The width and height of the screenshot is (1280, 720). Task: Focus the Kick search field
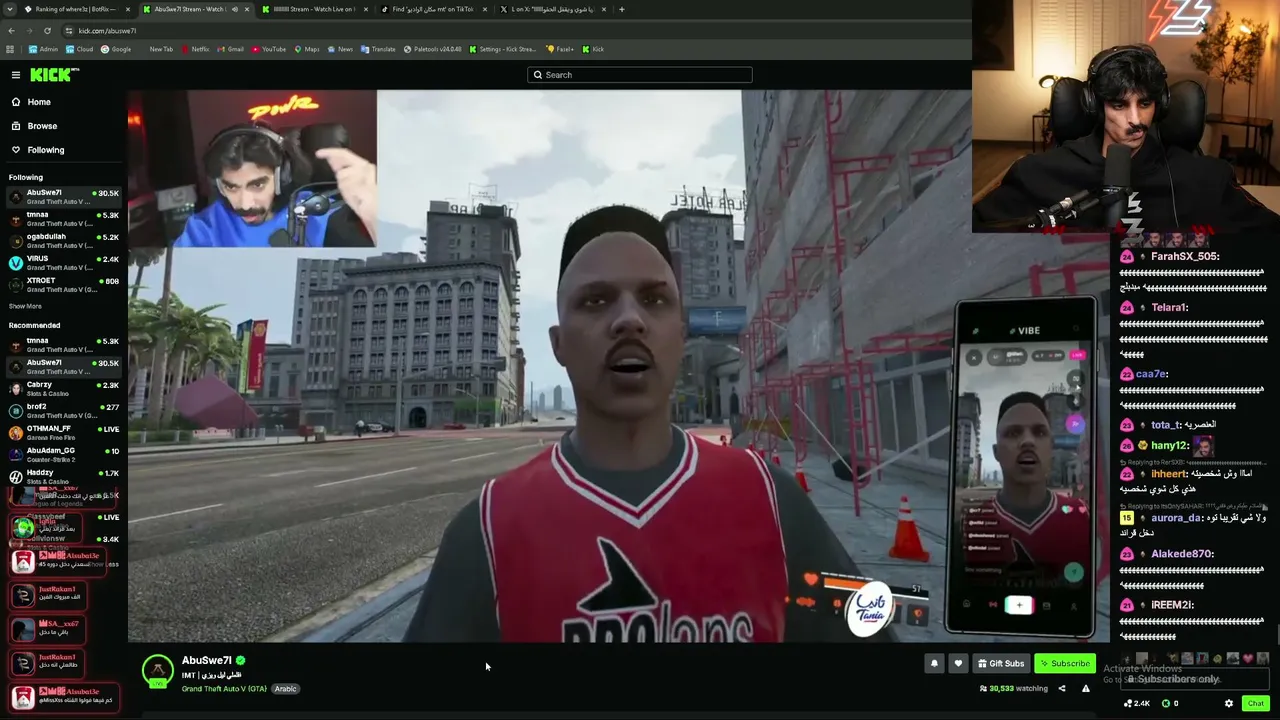[640, 75]
